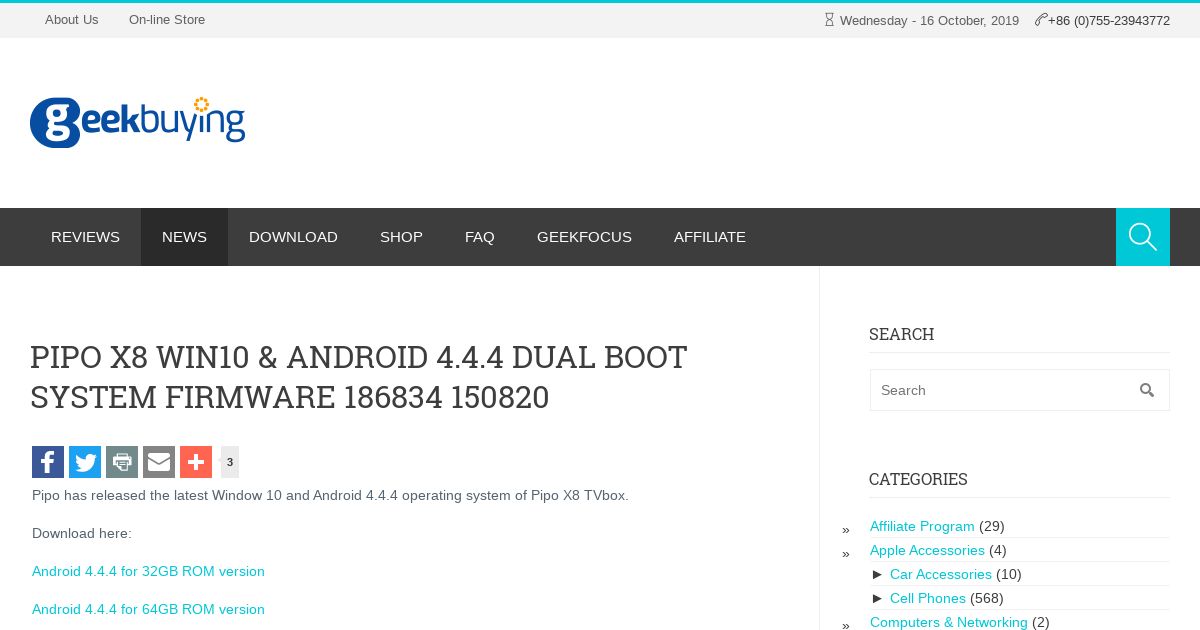This screenshot has width=1200, height=630.
Task: Go to the On-line Store
Action: (x=167, y=20)
